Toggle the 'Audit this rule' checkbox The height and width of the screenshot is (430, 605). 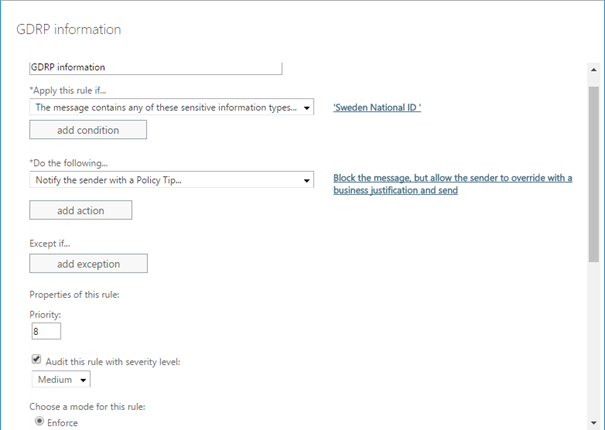[37, 360]
